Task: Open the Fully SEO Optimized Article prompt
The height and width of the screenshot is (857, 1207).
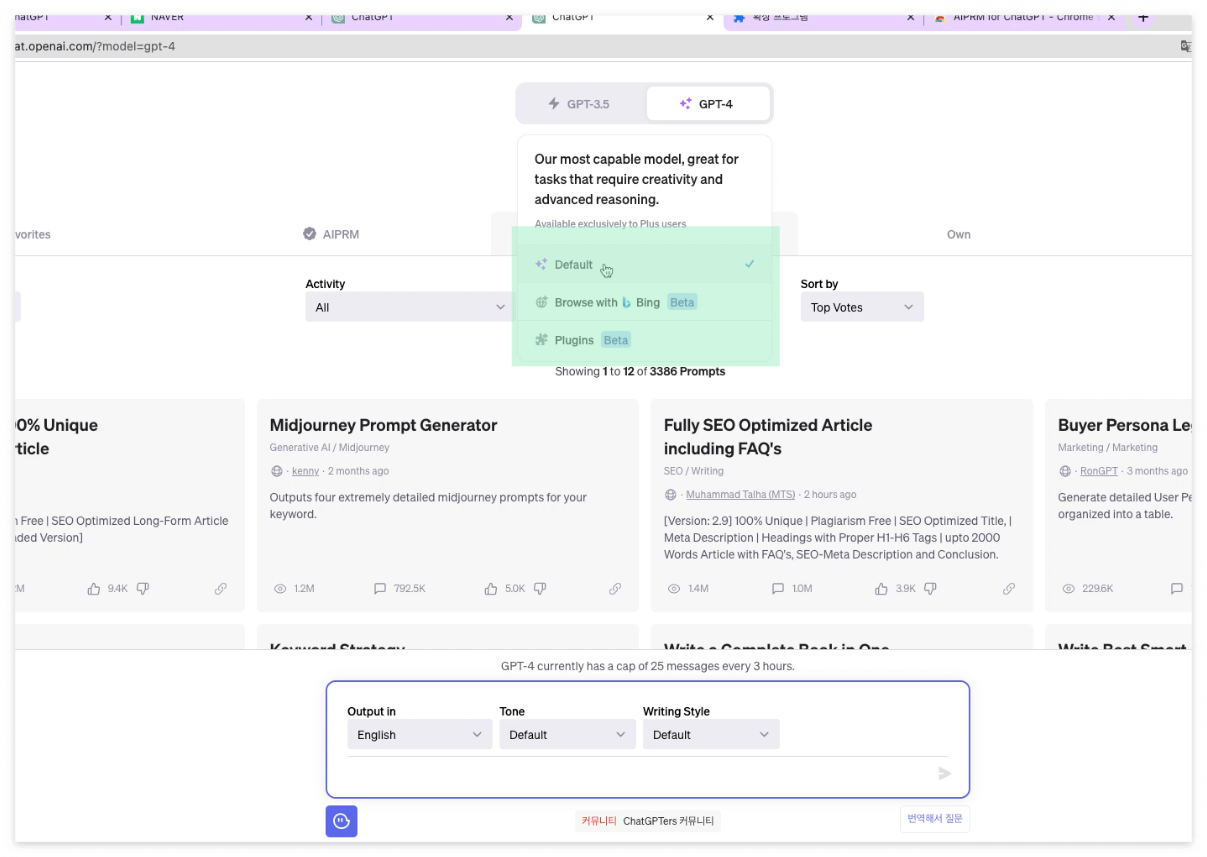Action: (x=768, y=437)
